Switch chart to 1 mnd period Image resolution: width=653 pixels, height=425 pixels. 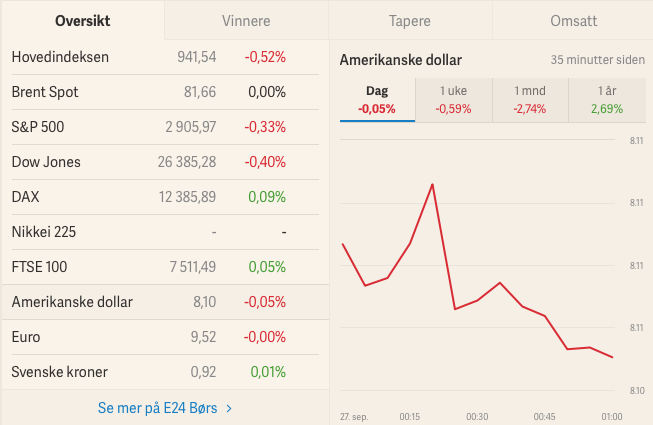click(x=530, y=100)
